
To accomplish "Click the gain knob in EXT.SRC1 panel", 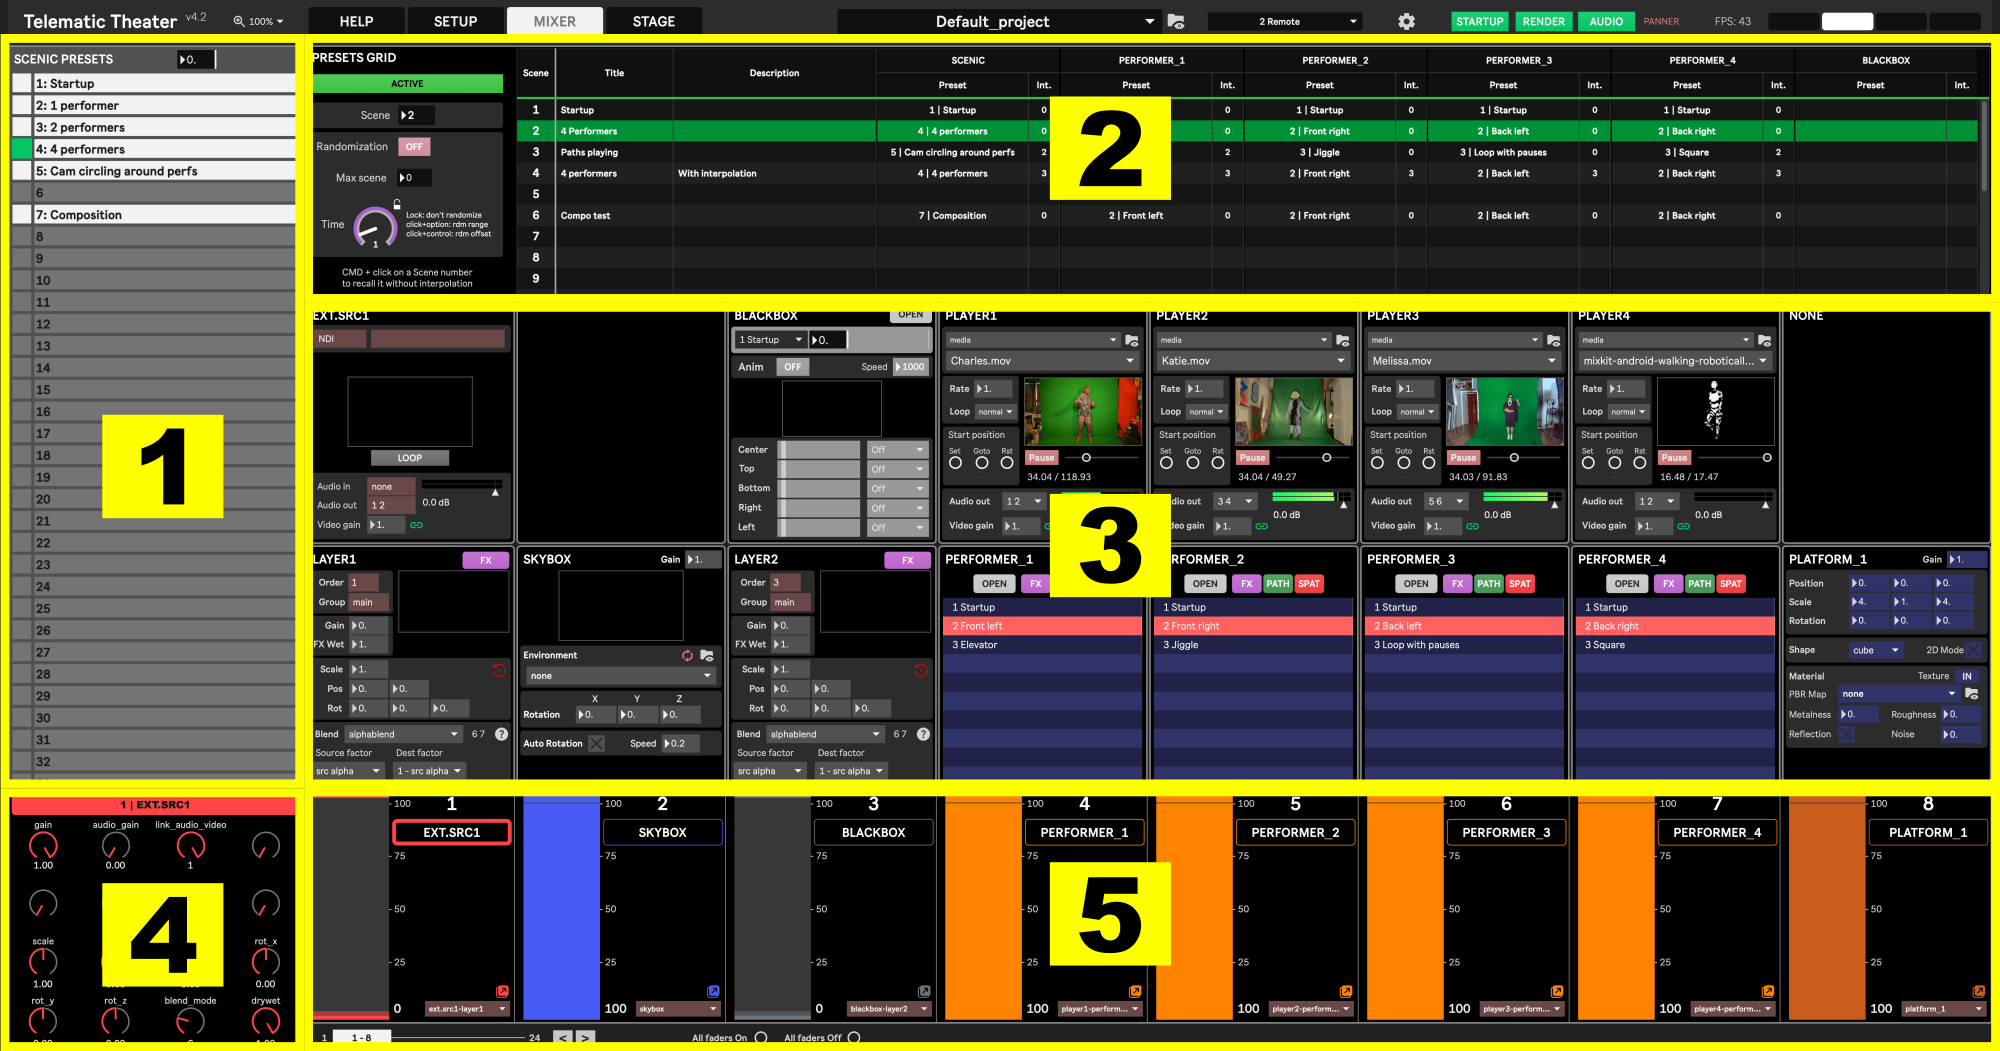I will click(x=43, y=846).
